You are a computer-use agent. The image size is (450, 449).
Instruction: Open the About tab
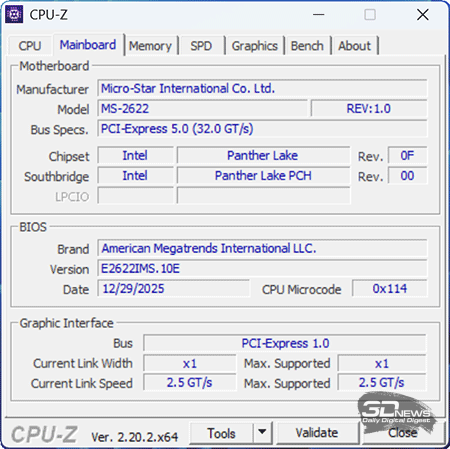[354, 46]
